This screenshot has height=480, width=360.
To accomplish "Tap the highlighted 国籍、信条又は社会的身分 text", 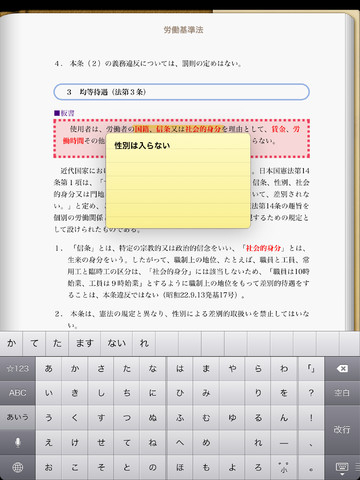I will coord(177,129).
